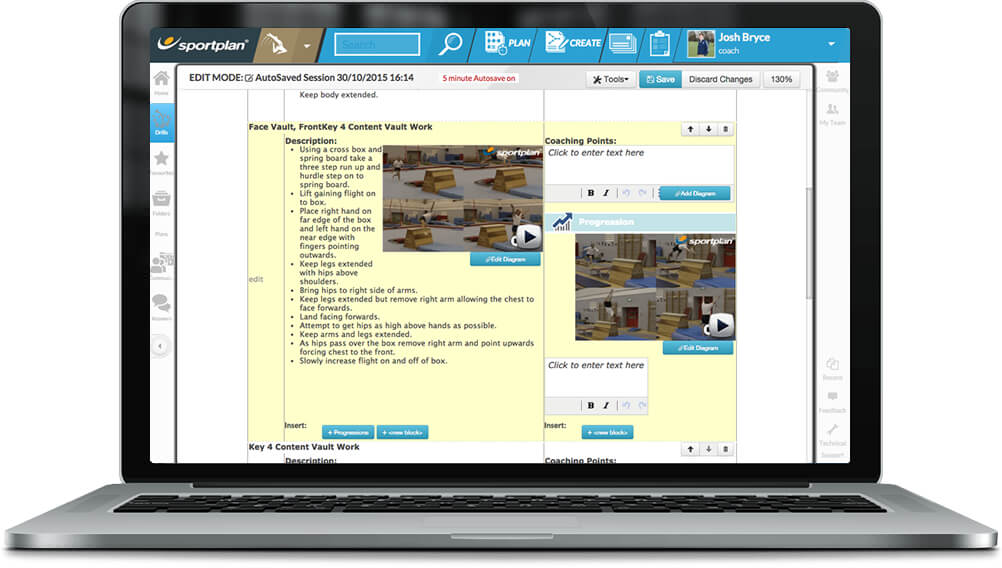Image resolution: width=1002 pixels, height=568 pixels.
Task: Open the Community icon in left sidebar
Action: pos(161,266)
